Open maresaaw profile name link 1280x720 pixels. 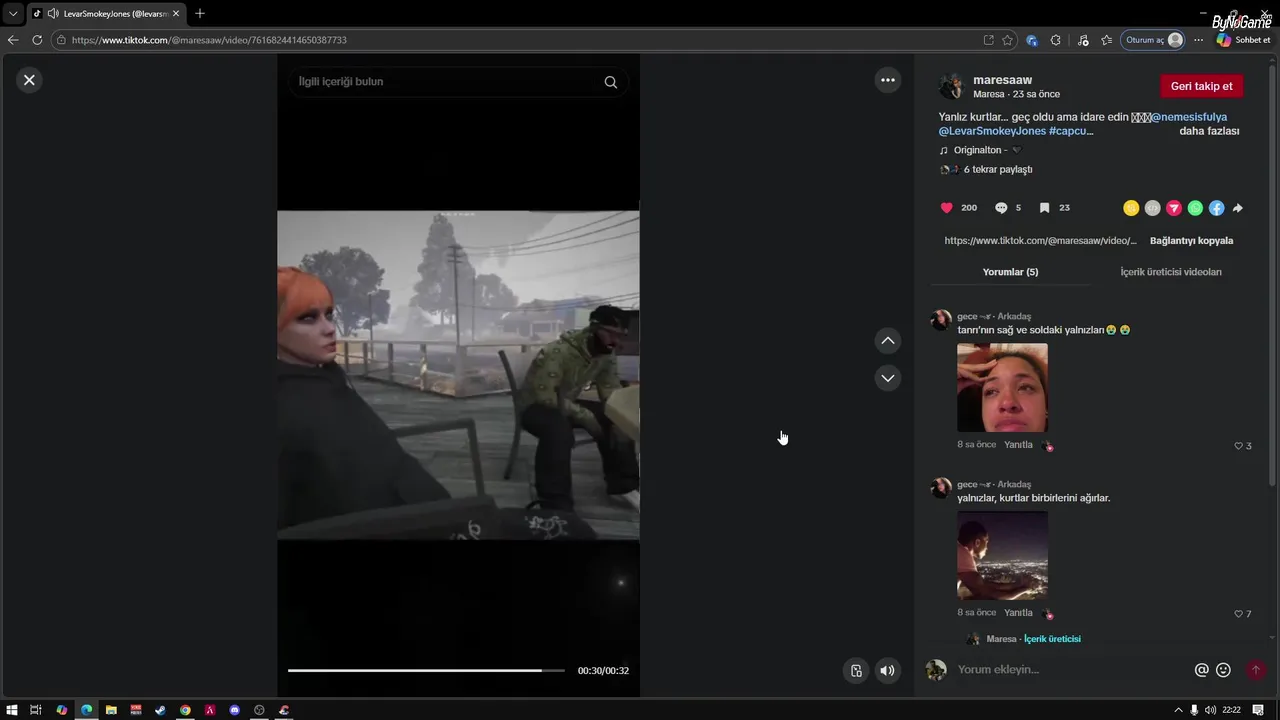(1002, 80)
